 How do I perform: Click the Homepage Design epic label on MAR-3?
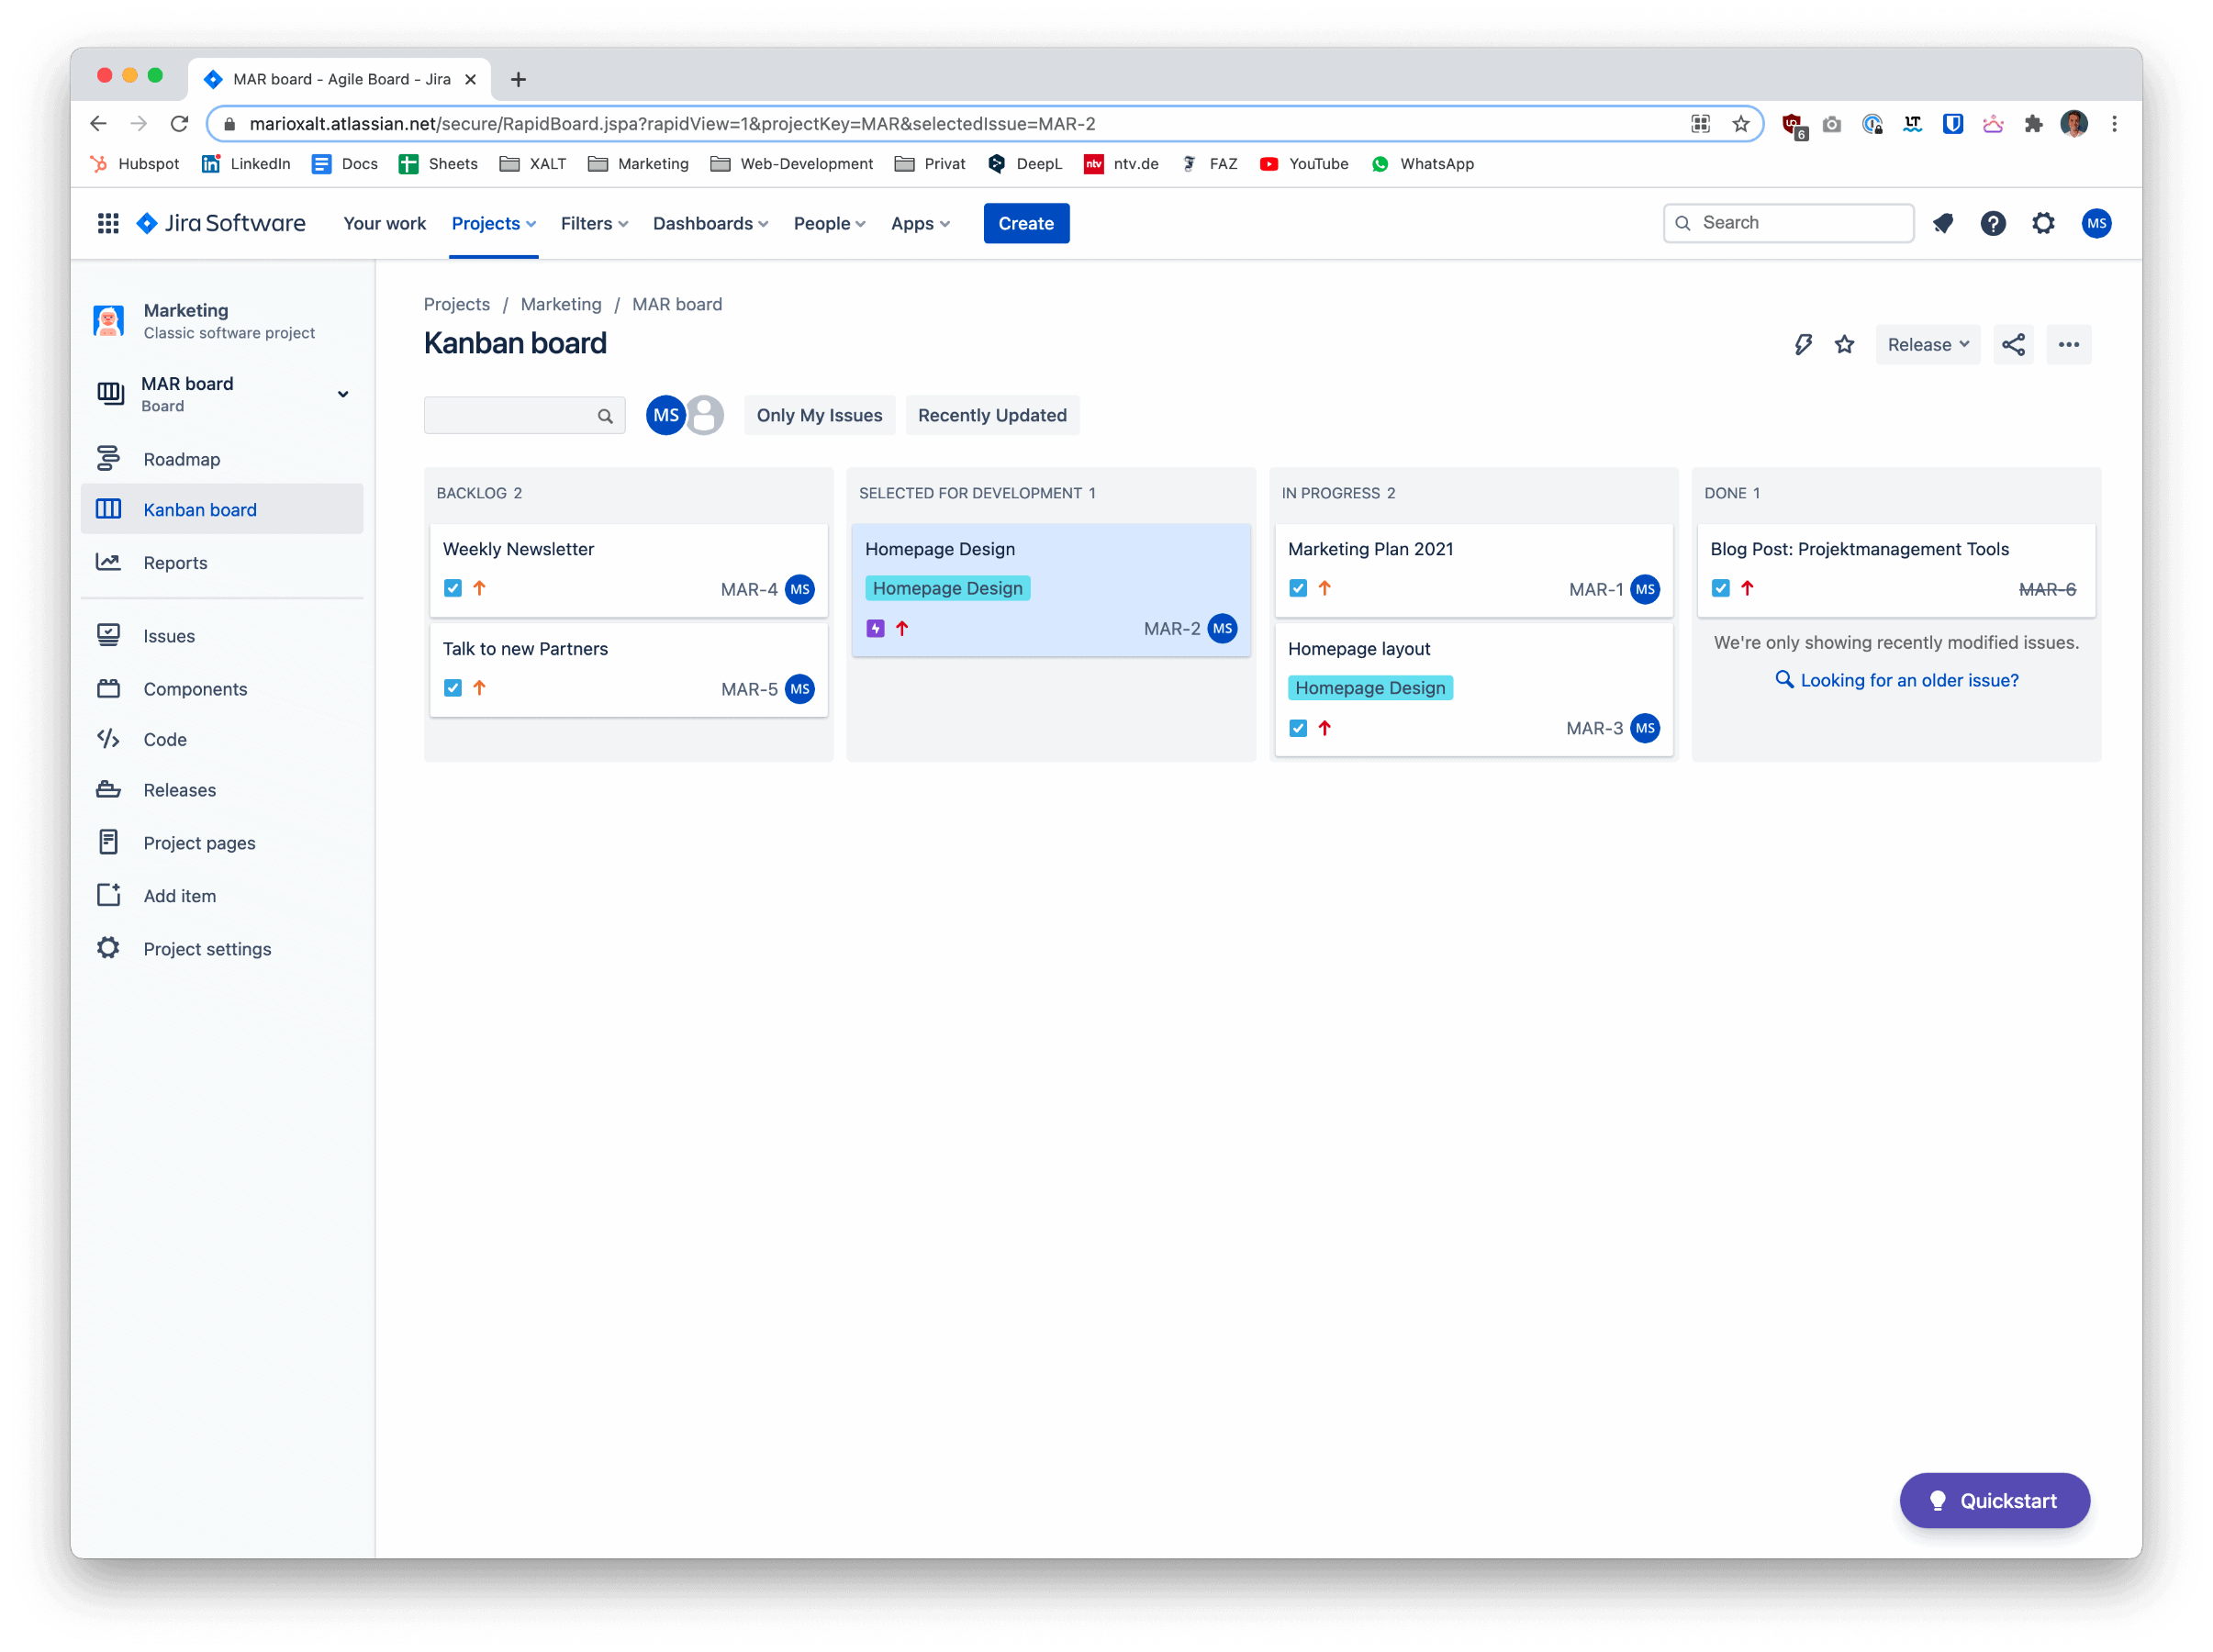pos(1369,688)
